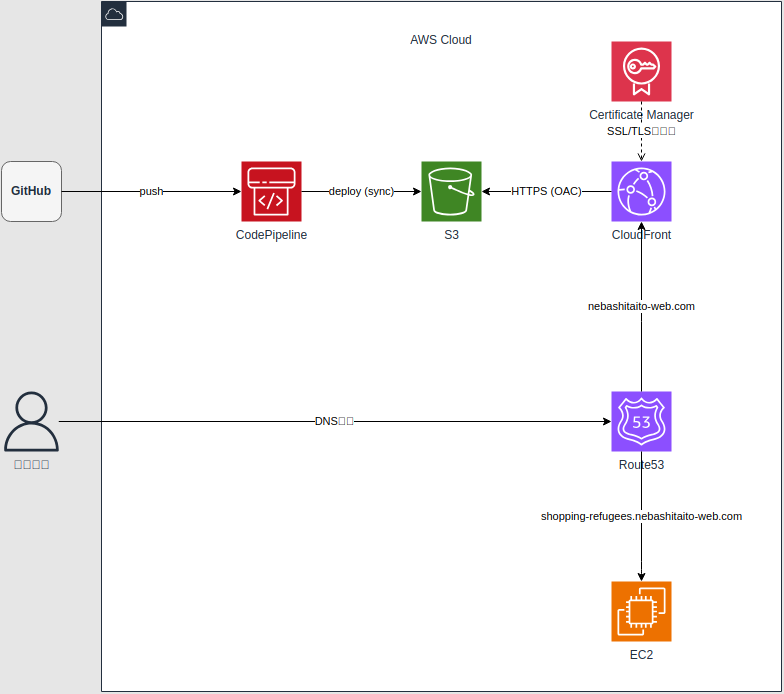Click the AWS Cloud title text
784x694 pixels.
click(x=440, y=40)
